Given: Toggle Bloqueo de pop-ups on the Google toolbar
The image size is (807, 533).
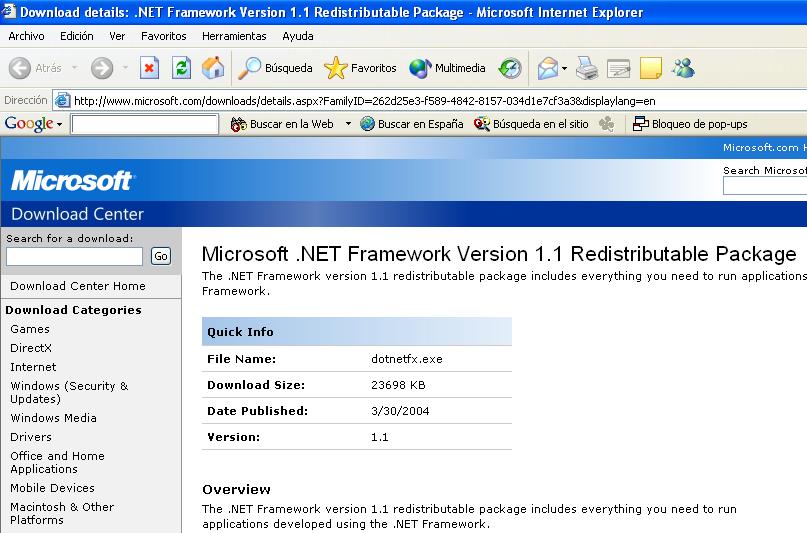Looking at the screenshot, I should (x=690, y=124).
